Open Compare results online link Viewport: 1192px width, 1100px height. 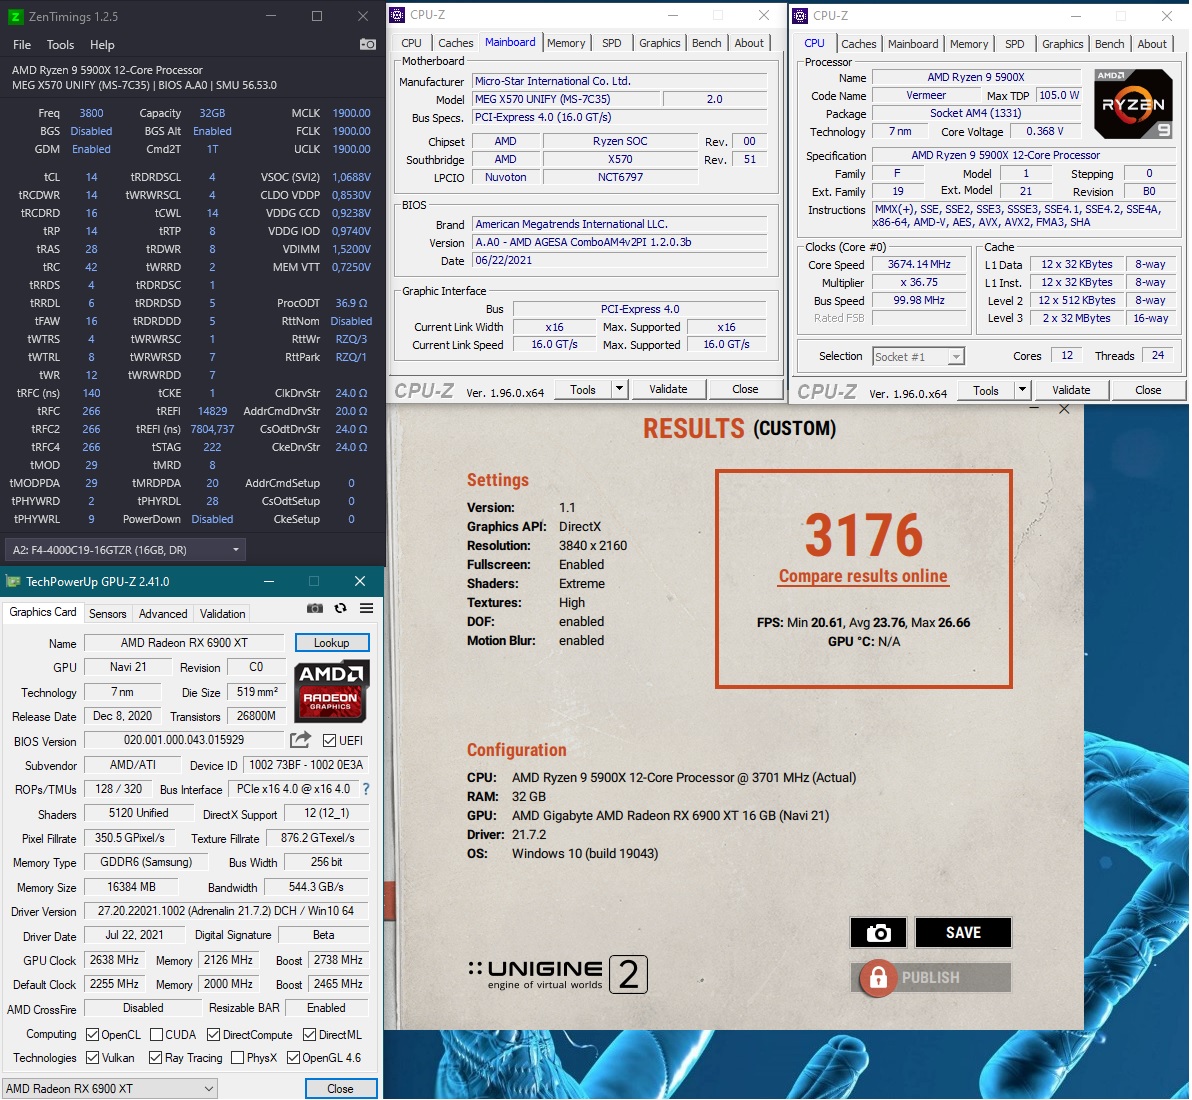[x=863, y=576]
